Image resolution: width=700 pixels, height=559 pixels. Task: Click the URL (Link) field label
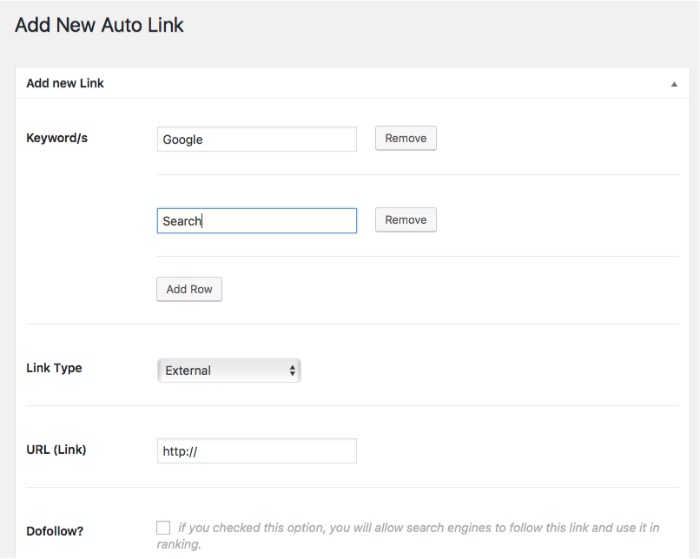tap(56, 449)
